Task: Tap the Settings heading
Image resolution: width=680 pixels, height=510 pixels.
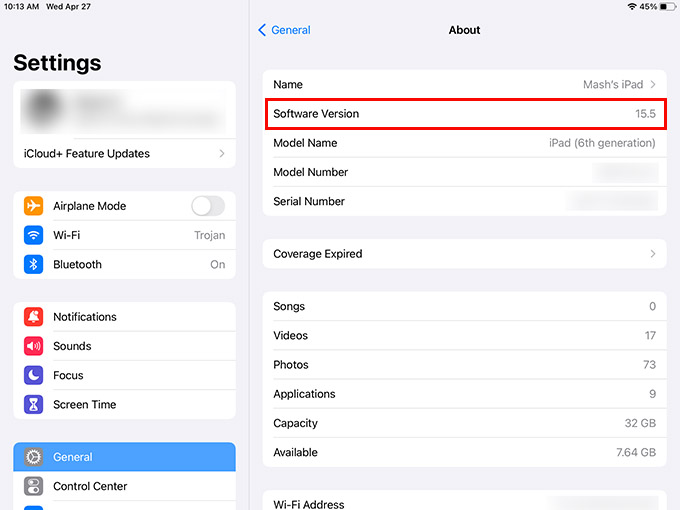Action: (x=57, y=63)
